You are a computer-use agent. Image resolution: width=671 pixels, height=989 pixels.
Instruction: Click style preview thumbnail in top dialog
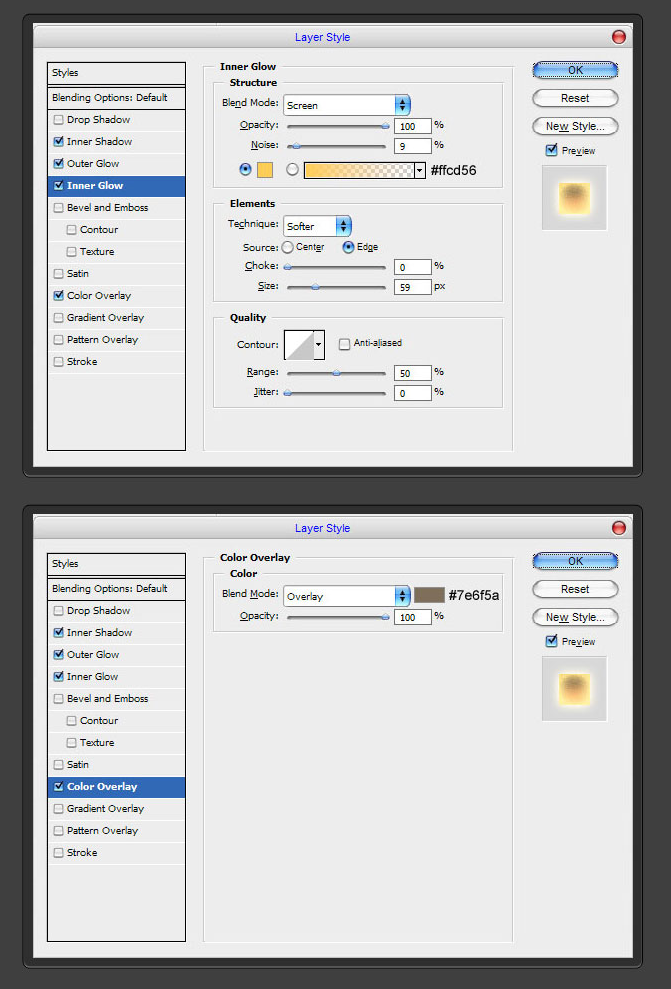574,198
